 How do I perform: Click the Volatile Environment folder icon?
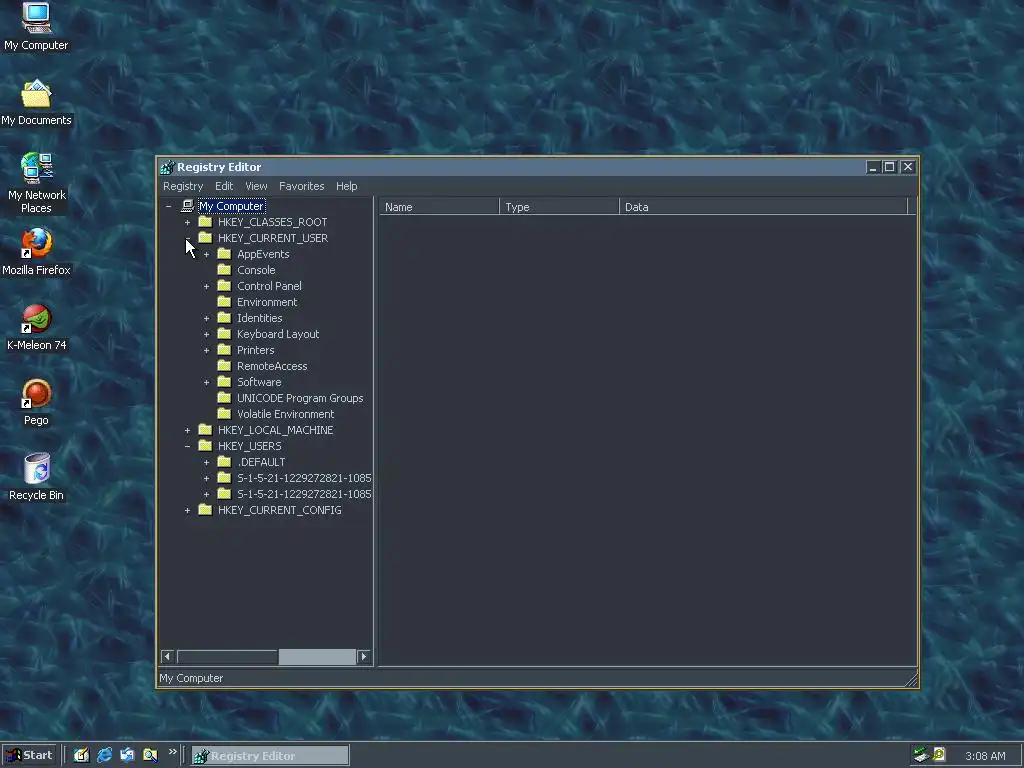tap(224, 414)
